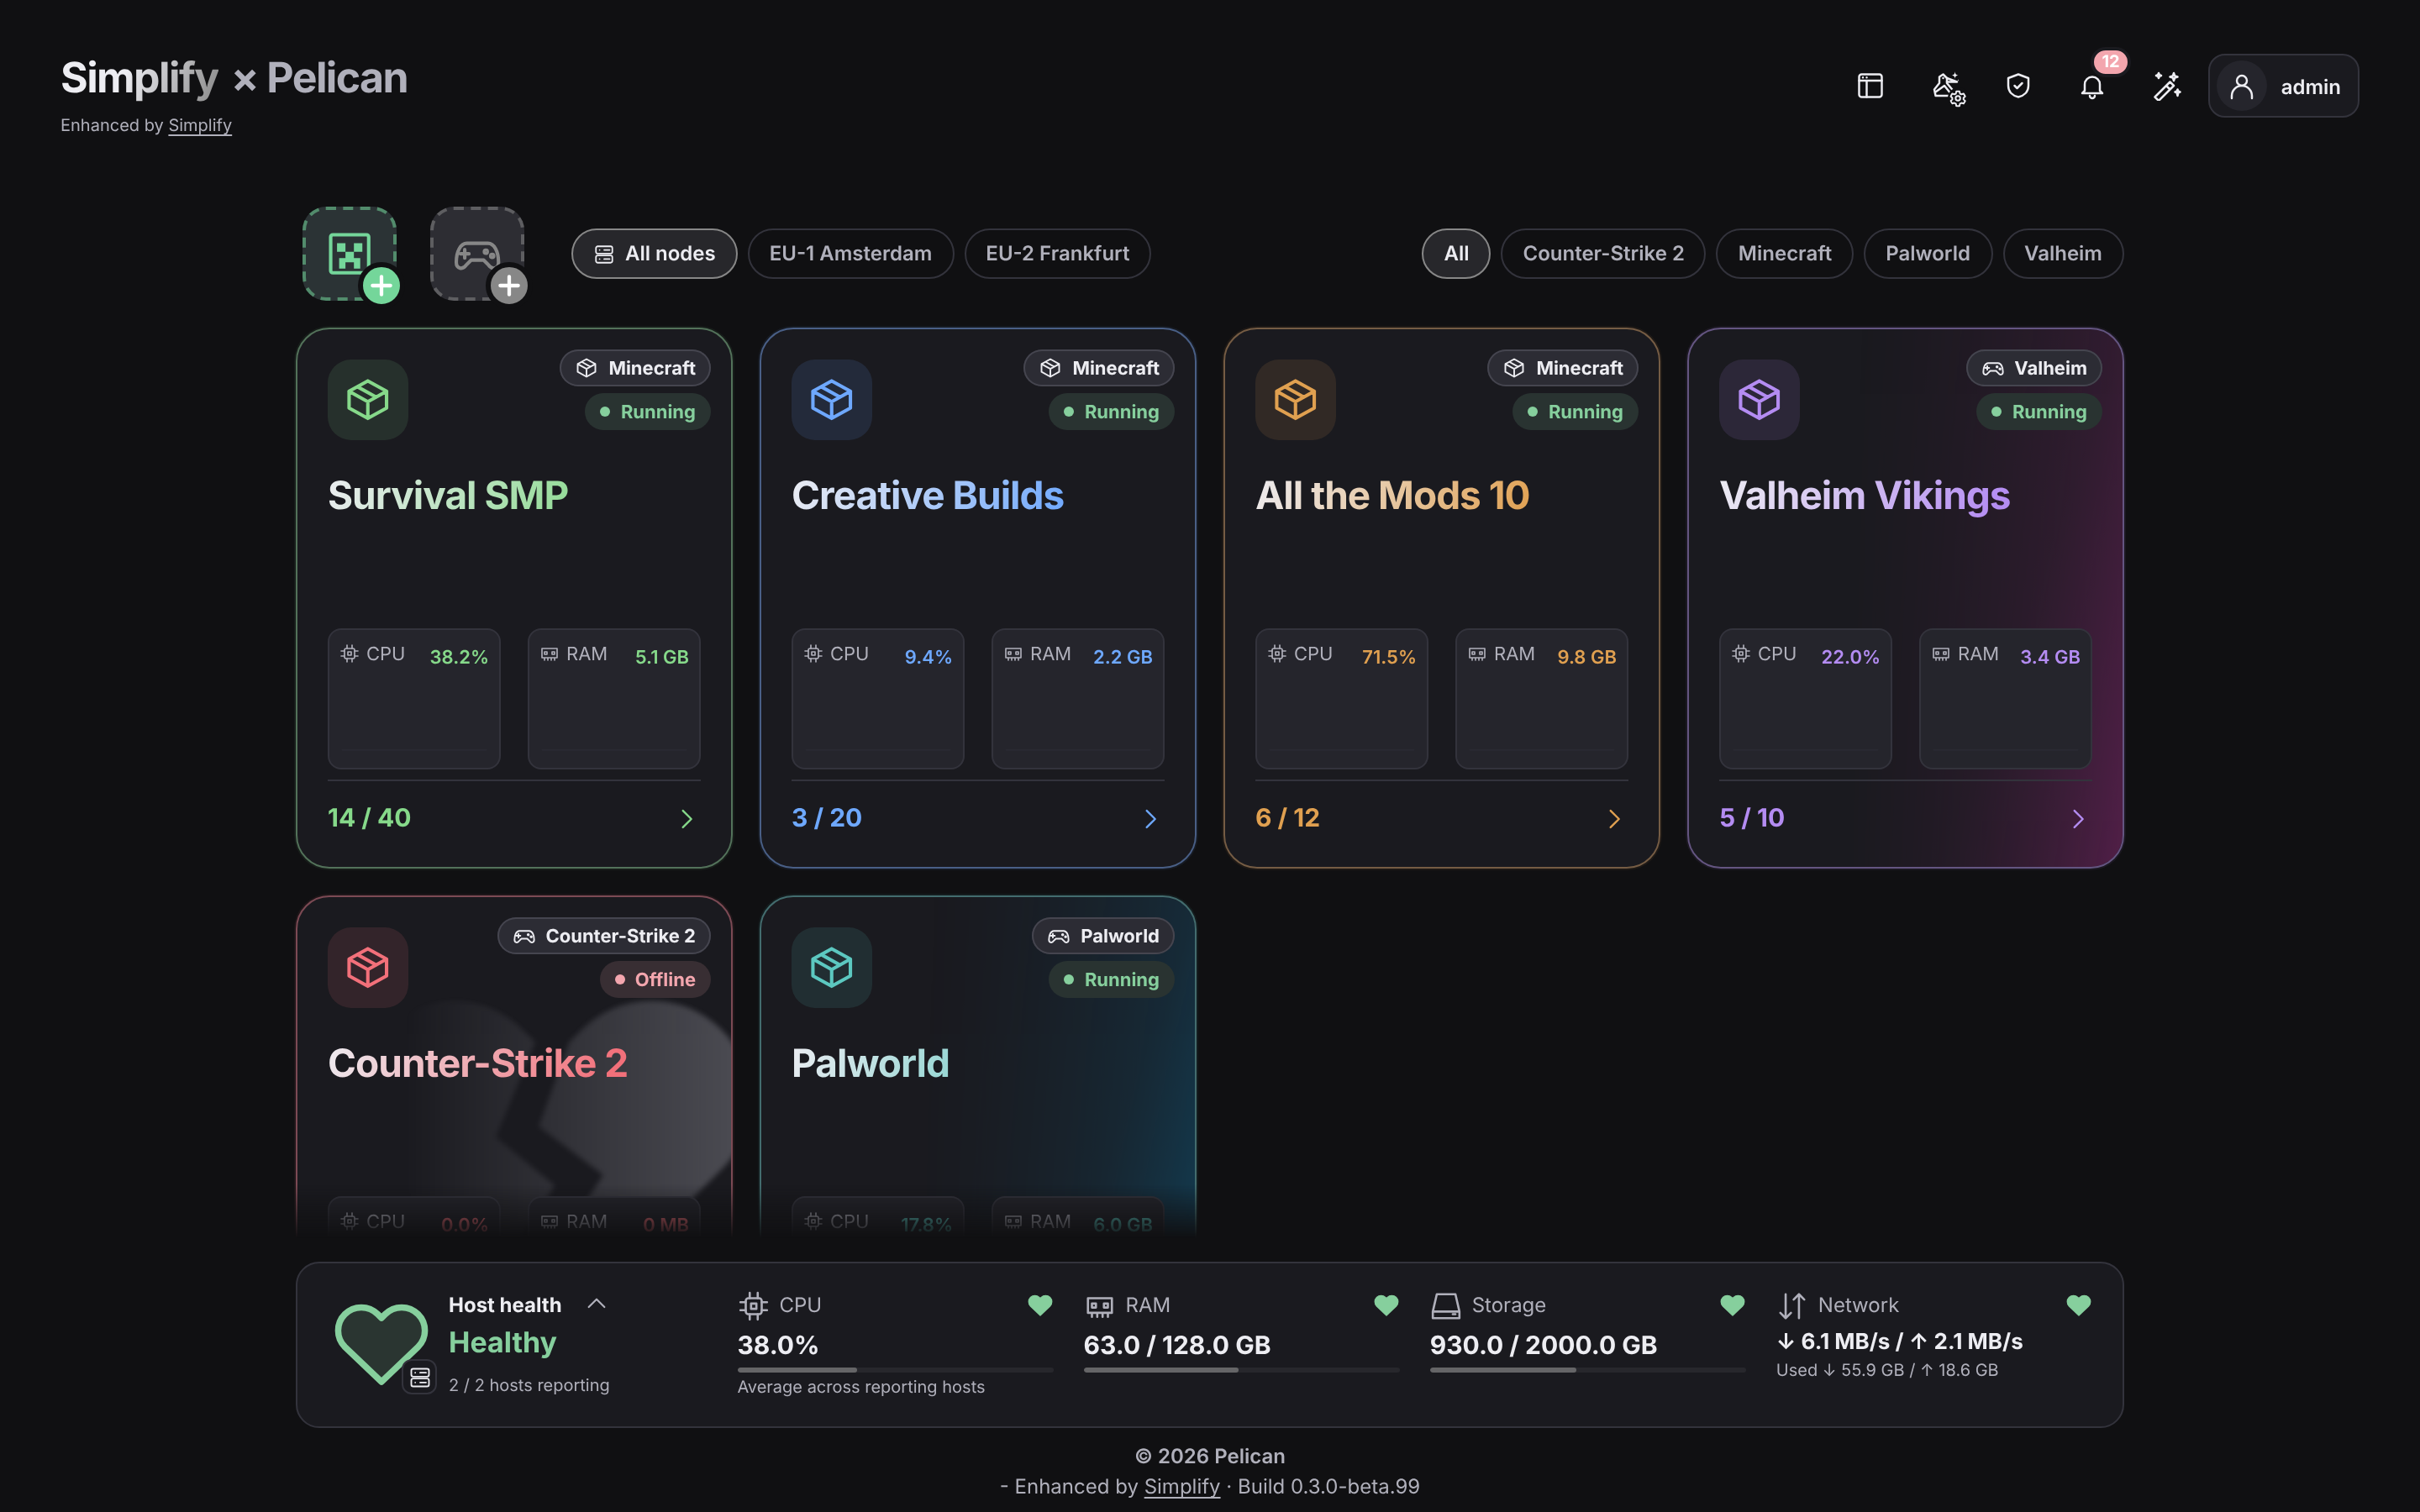Click the large Host health heart icon
This screenshot has height=1512, width=2420.
point(381,1343)
